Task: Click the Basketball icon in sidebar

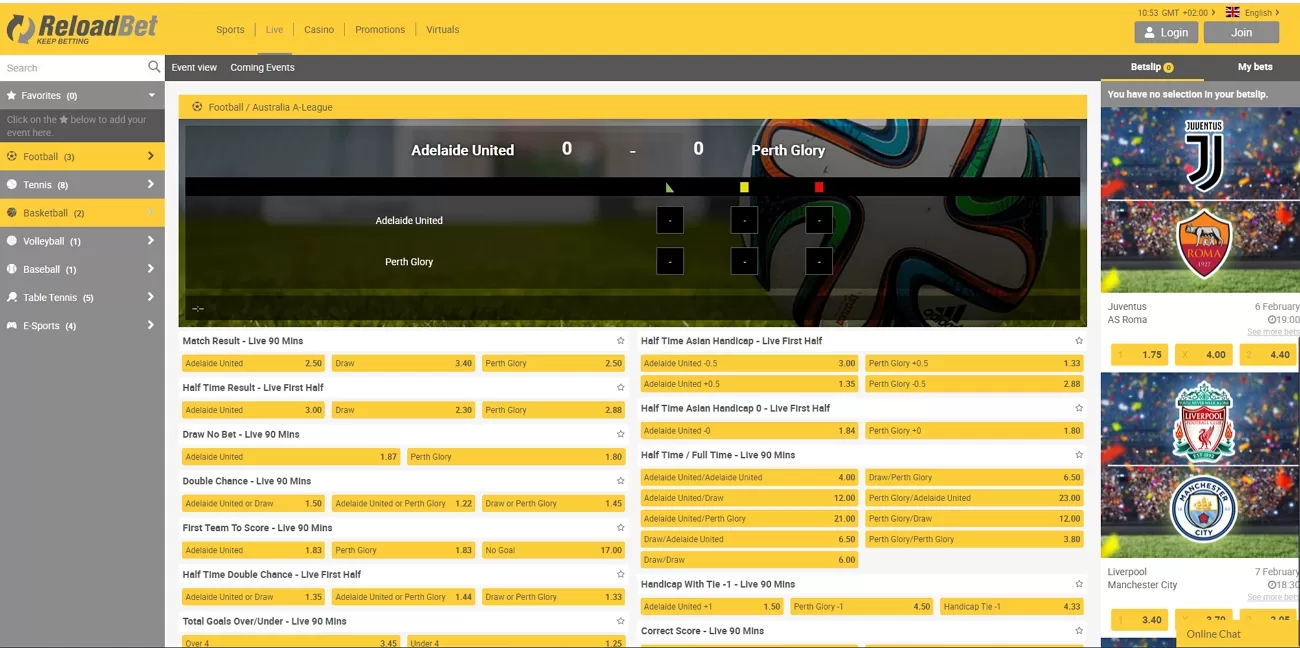Action: coord(12,212)
